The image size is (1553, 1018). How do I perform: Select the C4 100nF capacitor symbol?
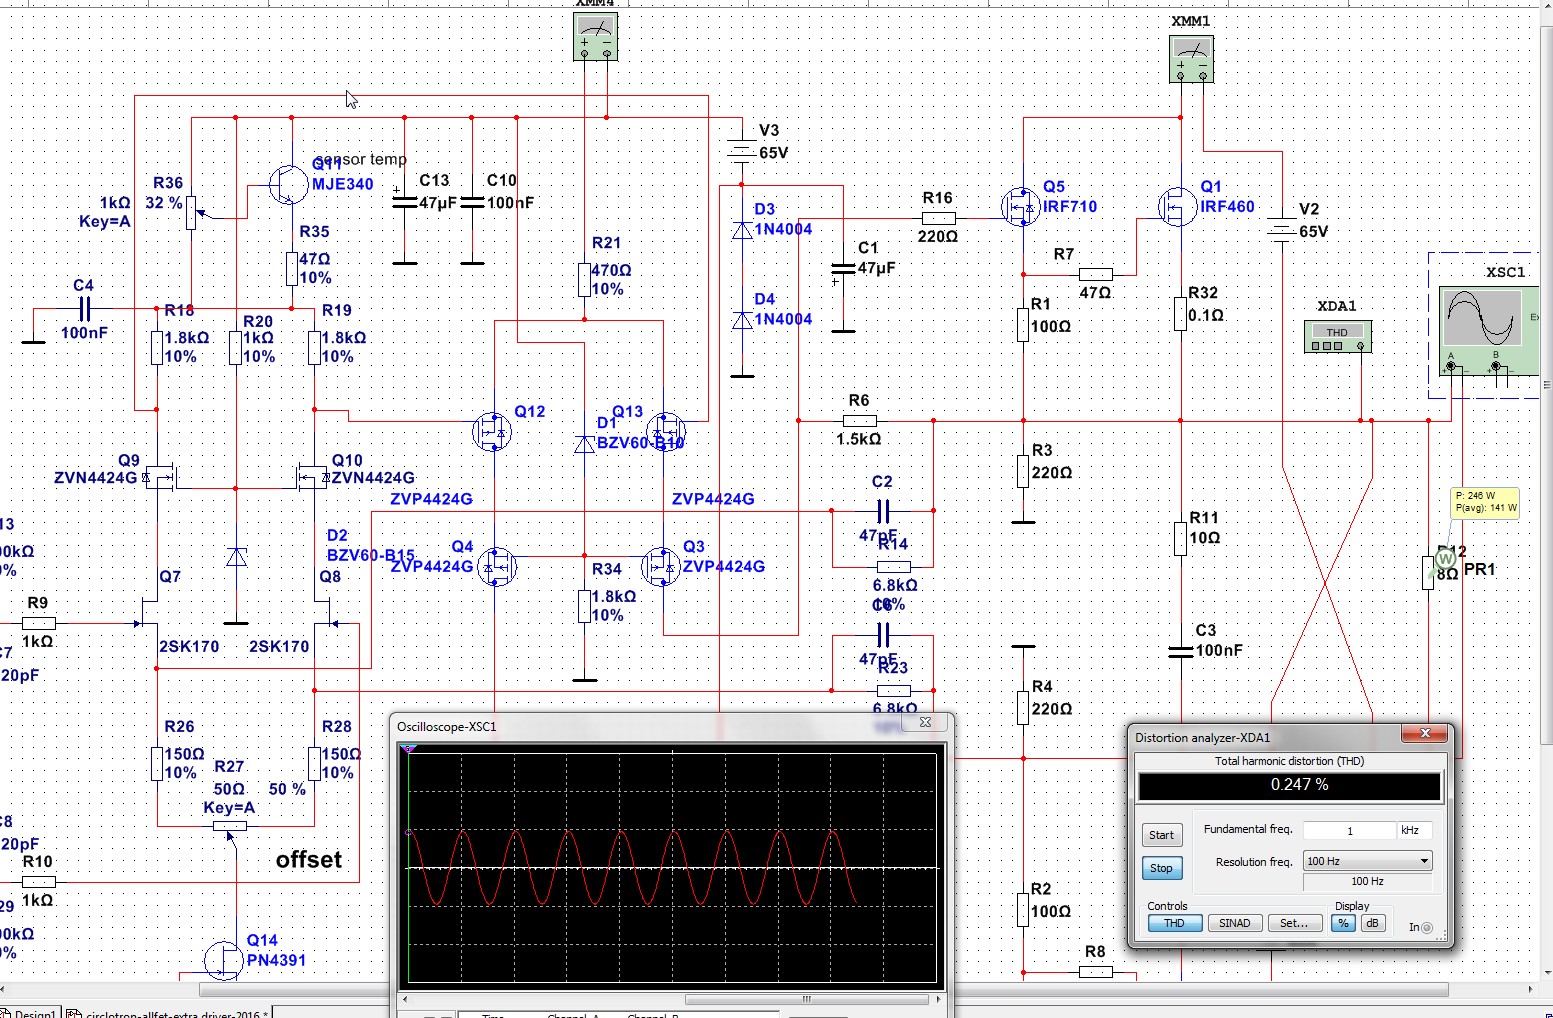[x=84, y=309]
